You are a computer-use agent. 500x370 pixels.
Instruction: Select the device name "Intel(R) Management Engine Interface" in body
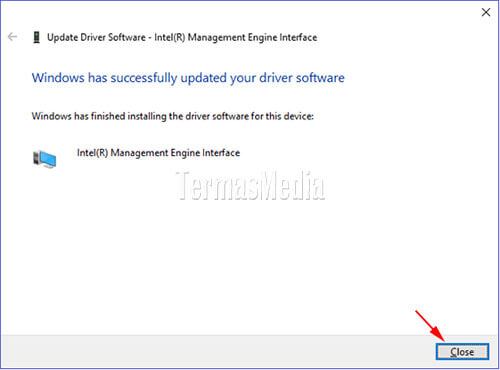point(158,153)
